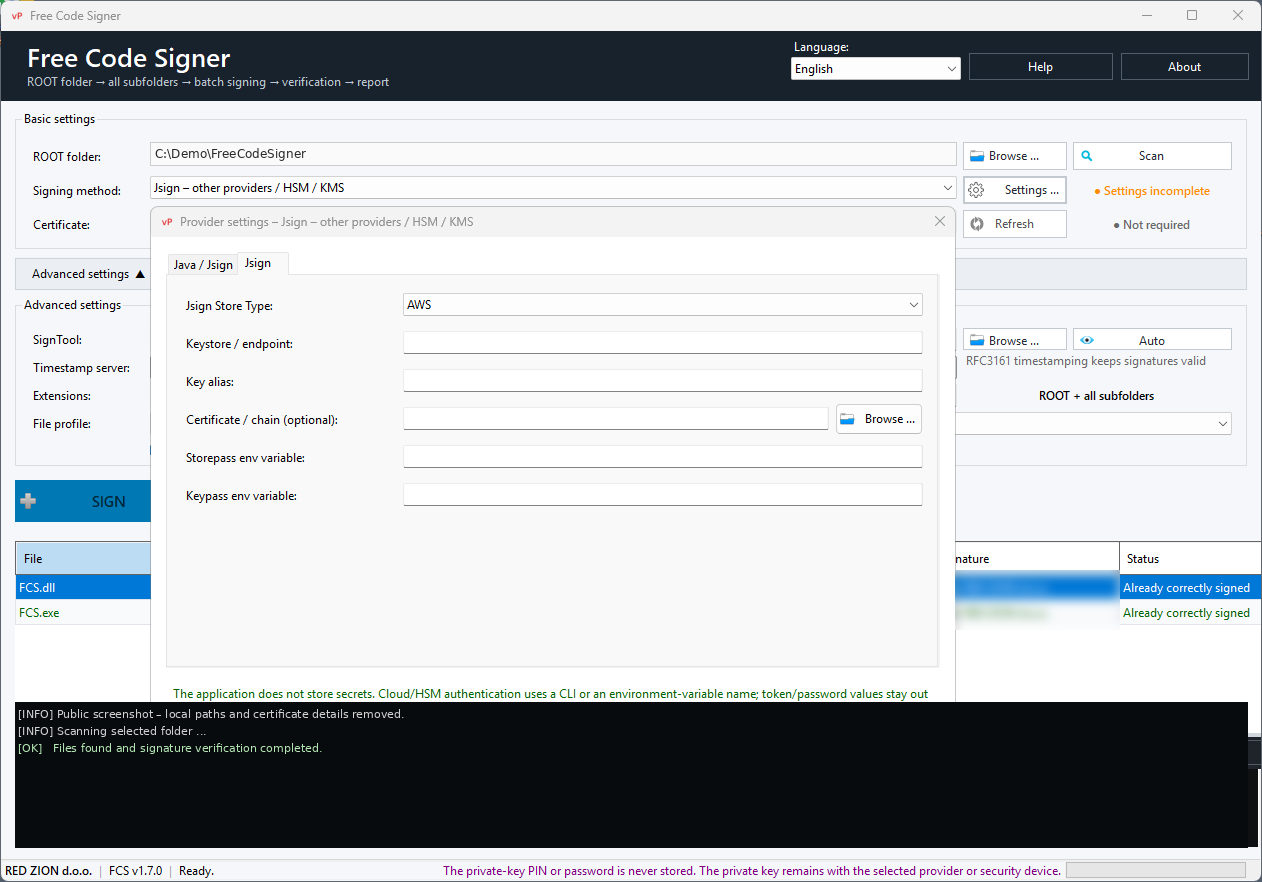
Task: Click FCS.exe's Already correctly signed status
Action: tap(1186, 613)
